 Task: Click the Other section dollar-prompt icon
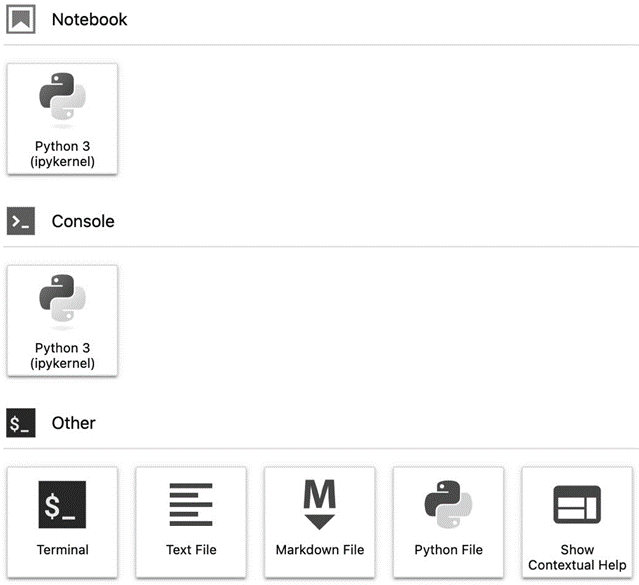(x=21, y=423)
